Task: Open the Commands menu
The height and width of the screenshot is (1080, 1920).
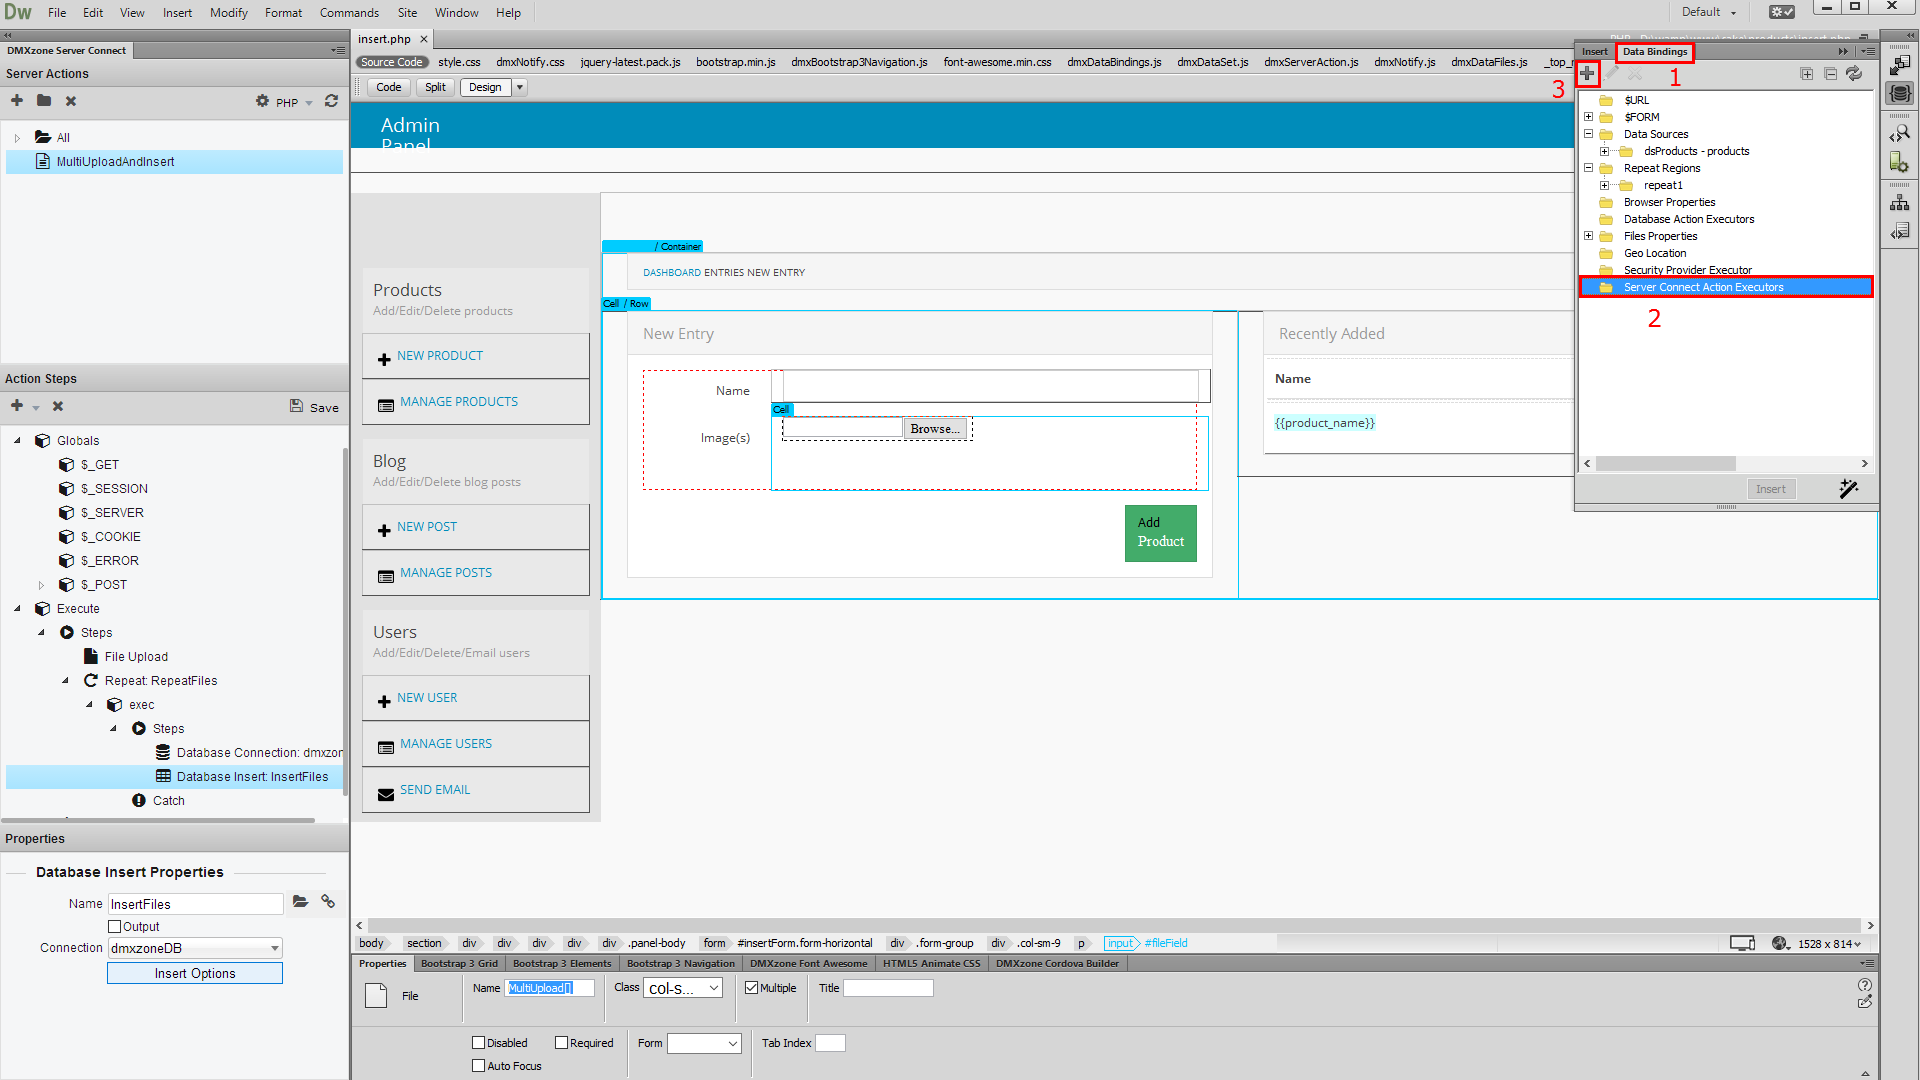Action: point(349,13)
